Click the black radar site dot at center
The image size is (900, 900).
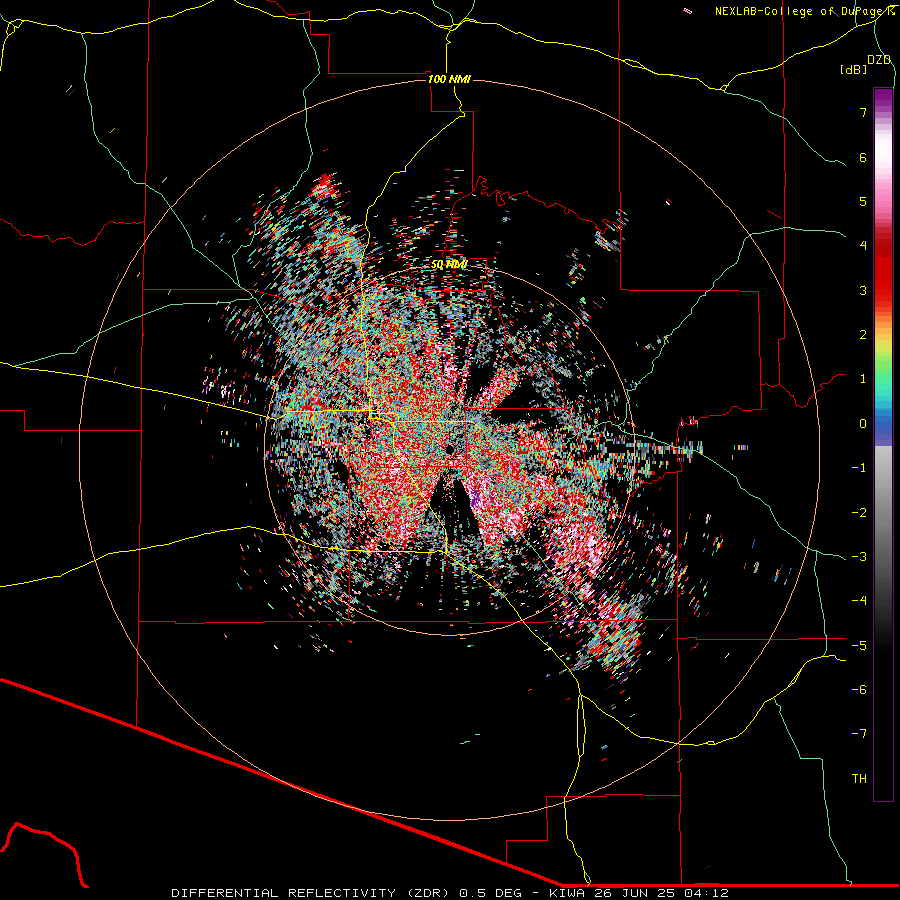(x=450, y=449)
